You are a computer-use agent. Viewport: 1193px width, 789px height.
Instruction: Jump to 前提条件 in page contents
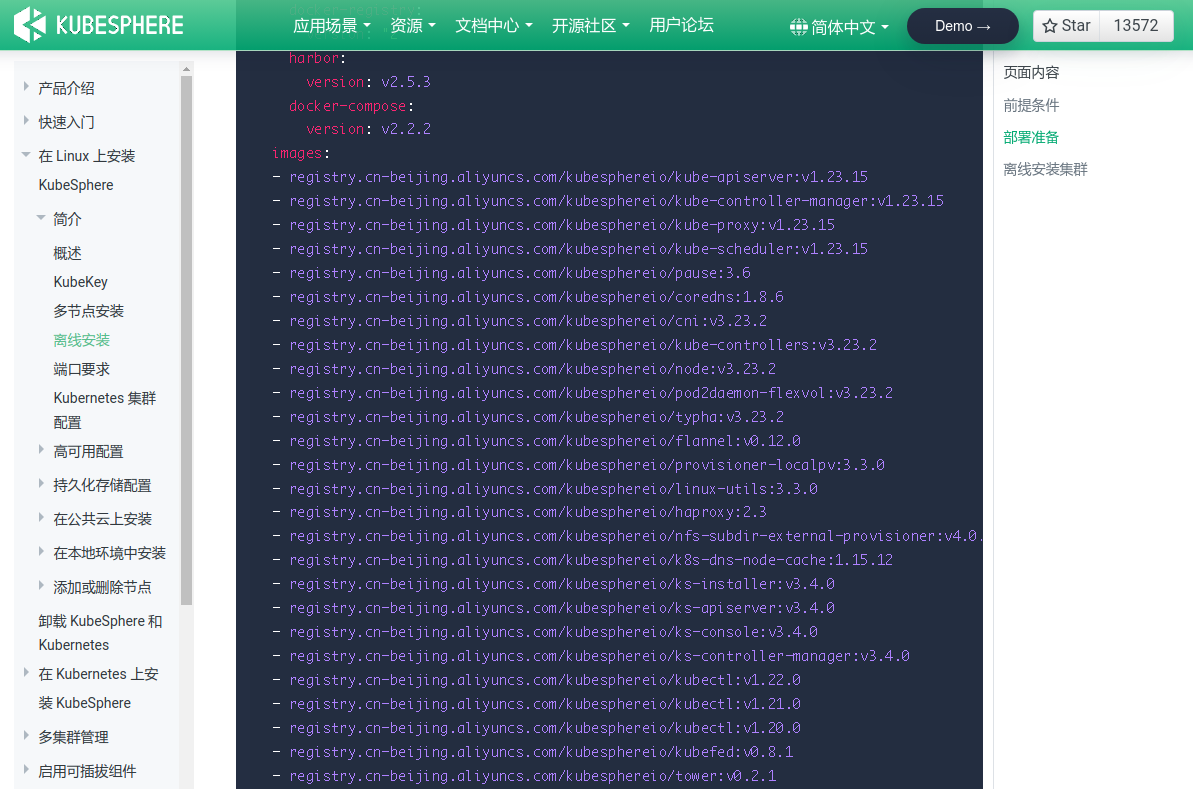pyautogui.click(x=1031, y=105)
